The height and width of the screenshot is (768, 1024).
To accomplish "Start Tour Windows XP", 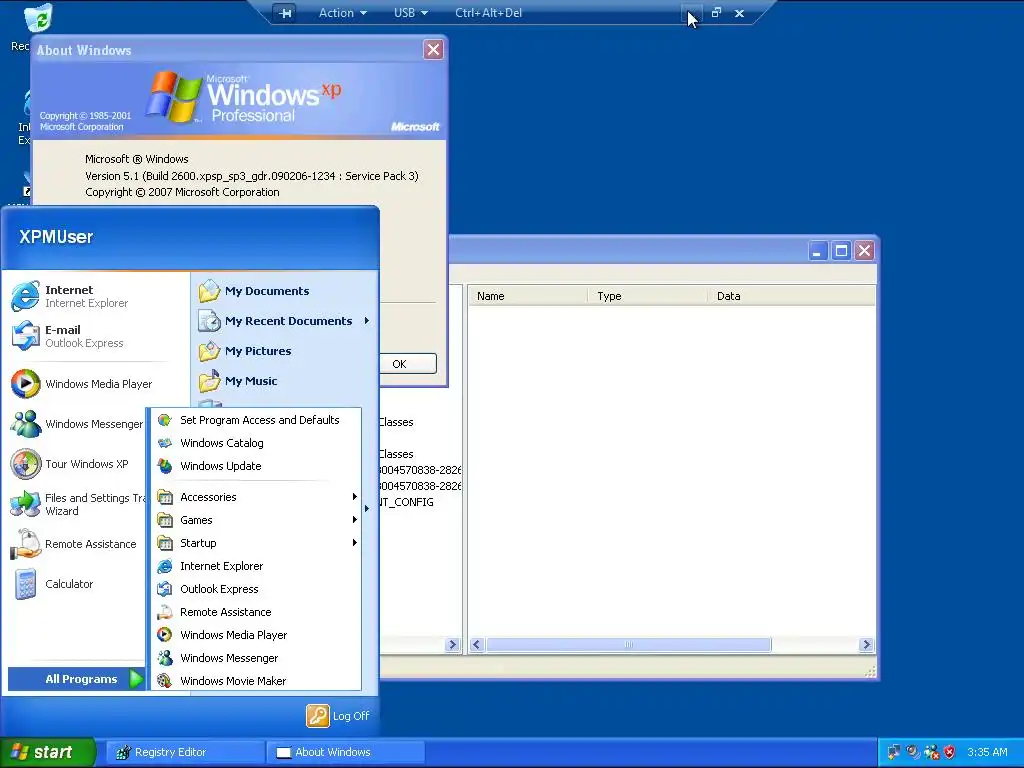I will (69, 464).
